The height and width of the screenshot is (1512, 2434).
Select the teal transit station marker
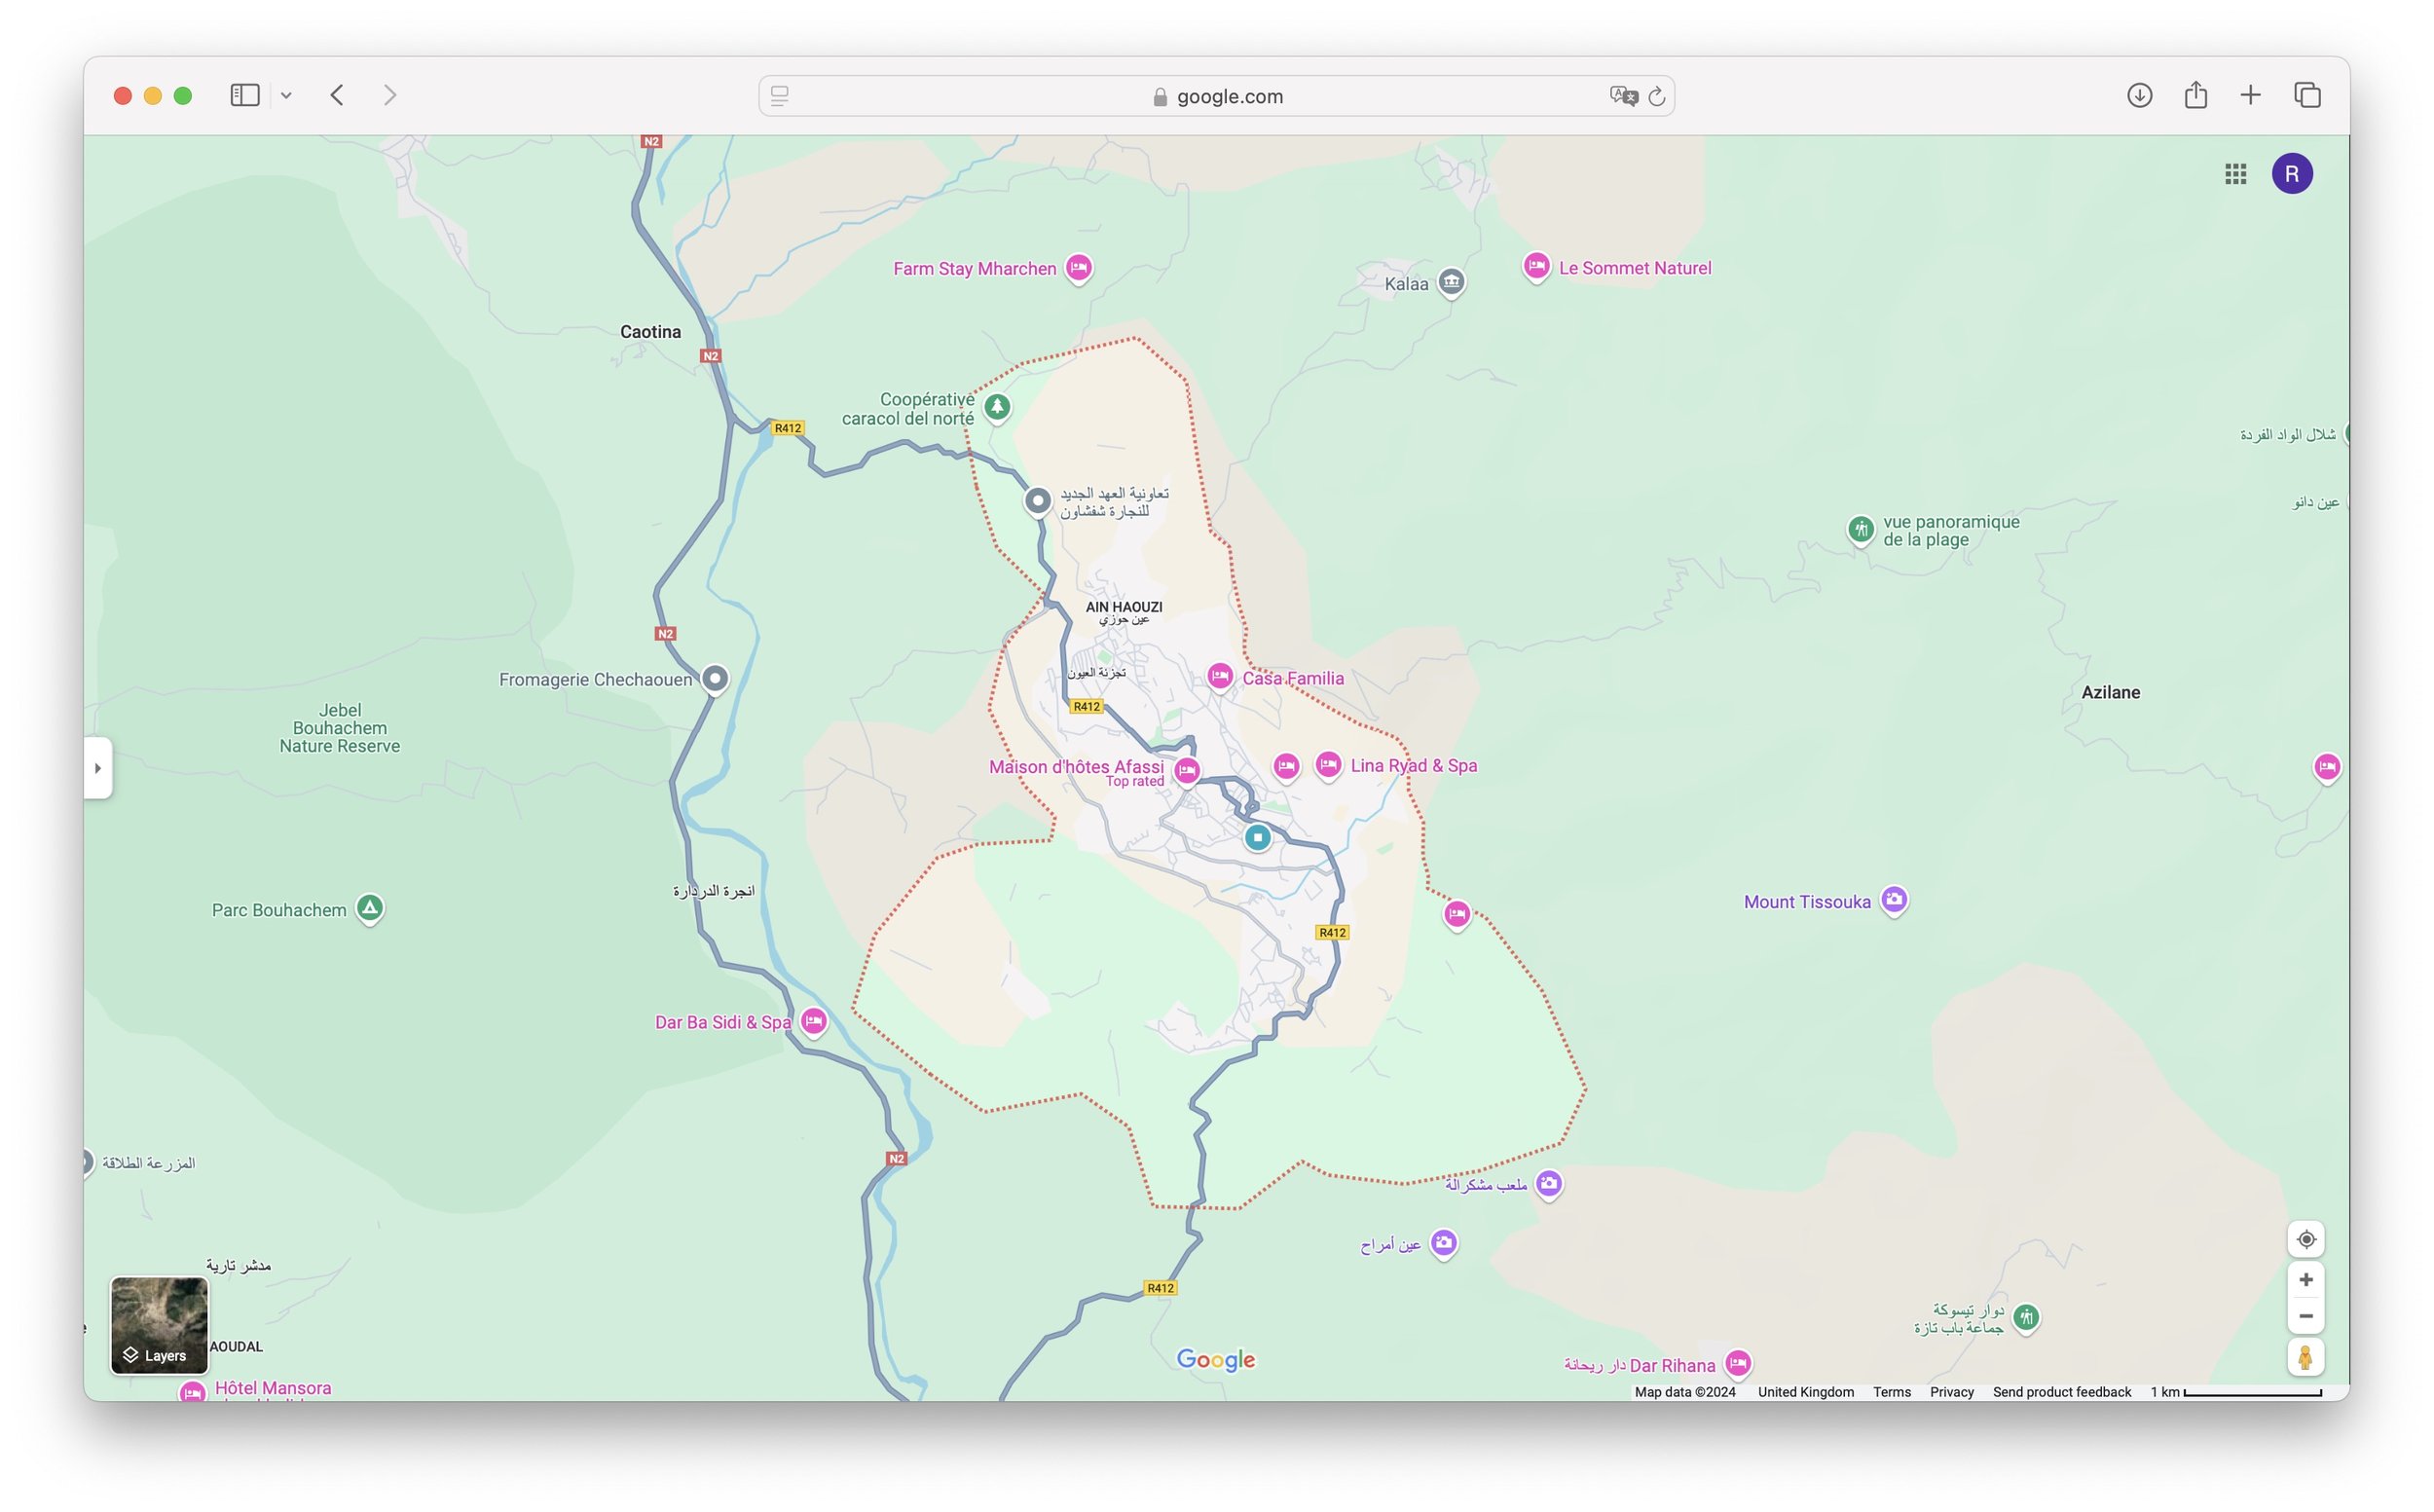(1257, 838)
